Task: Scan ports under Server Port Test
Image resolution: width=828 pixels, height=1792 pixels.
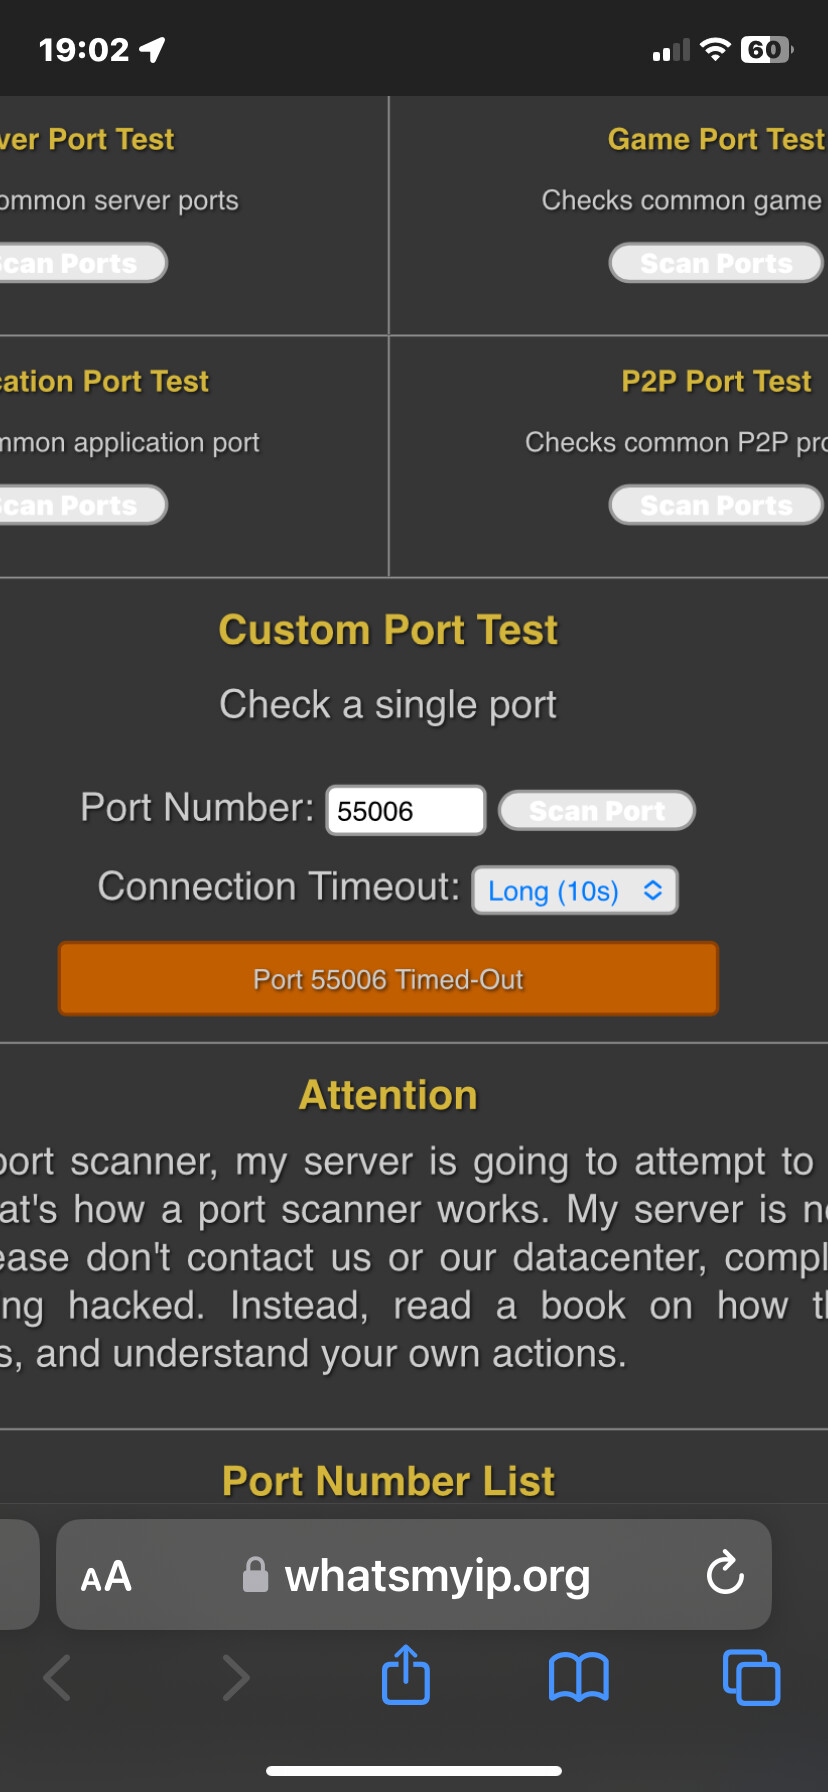Action: pyautogui.click(x=80, y=263)
